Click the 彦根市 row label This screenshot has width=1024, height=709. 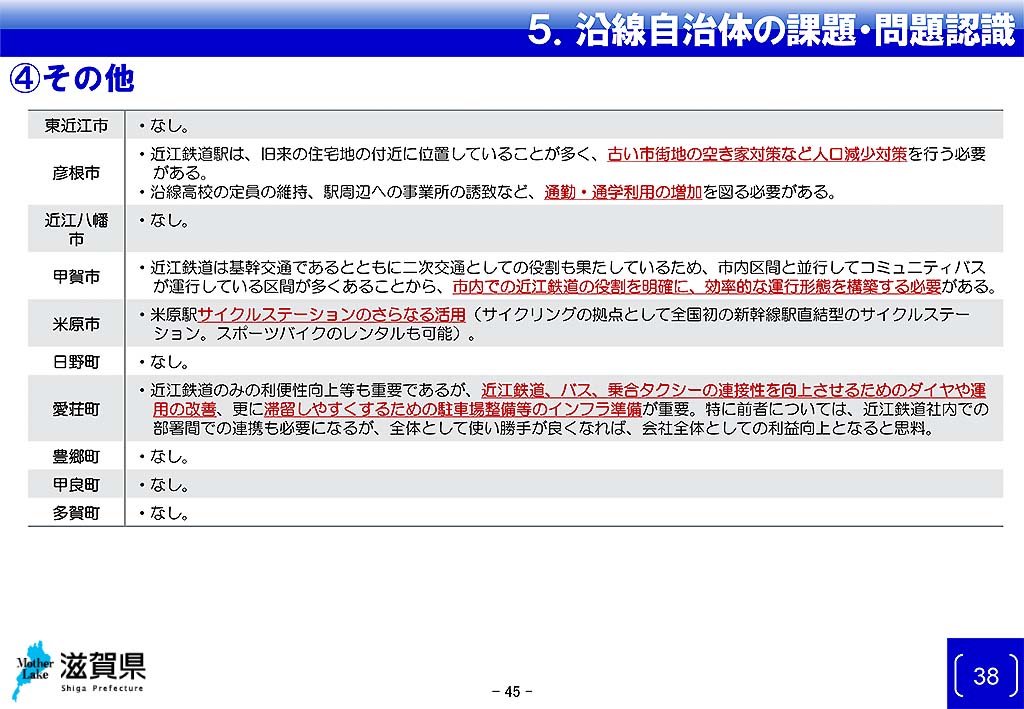coord(76,173)
